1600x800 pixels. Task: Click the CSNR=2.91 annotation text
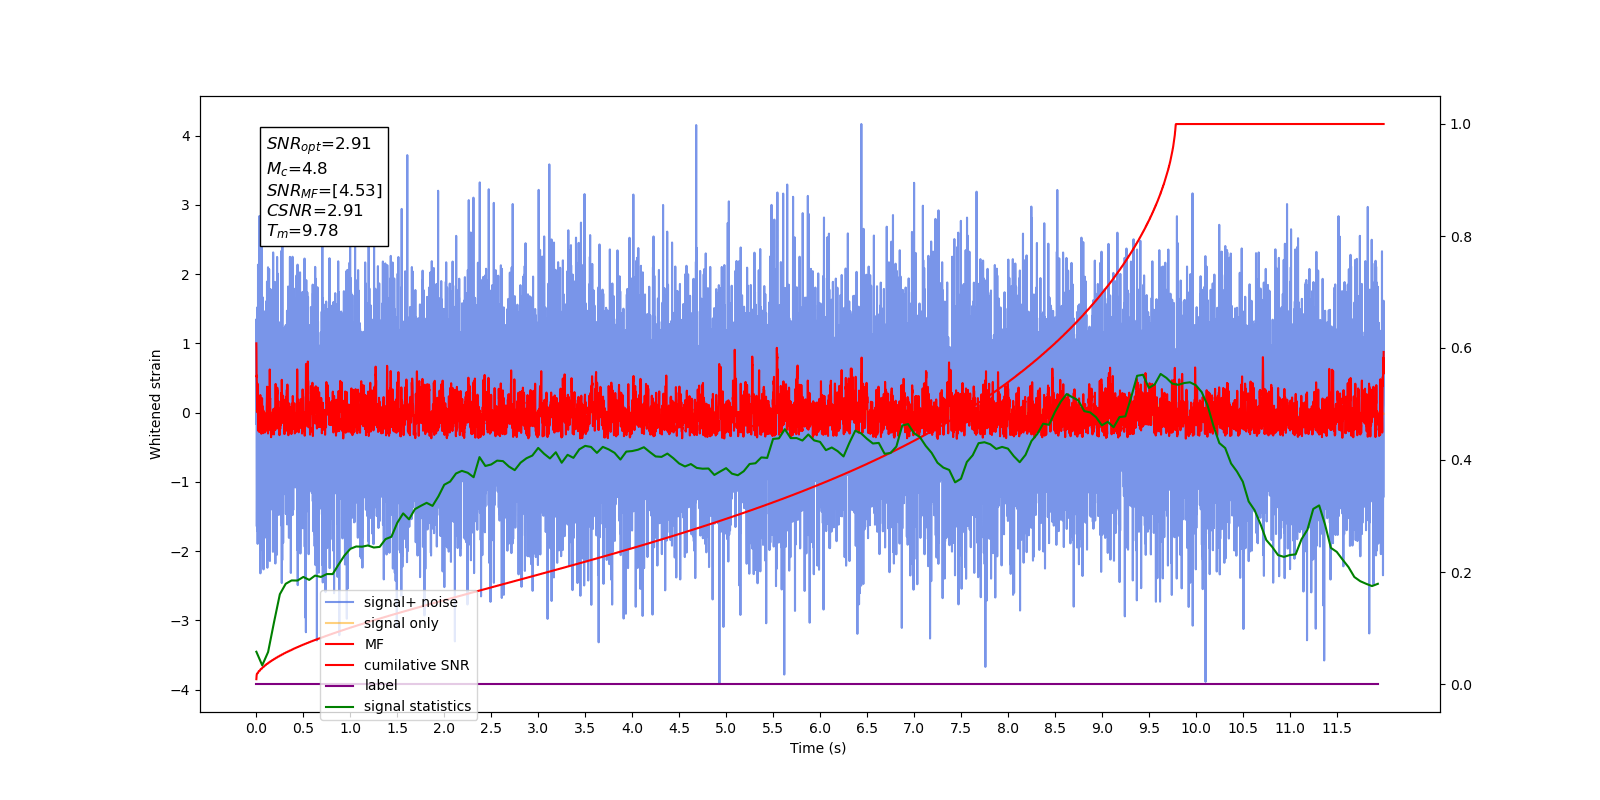[x=314, y=210]
